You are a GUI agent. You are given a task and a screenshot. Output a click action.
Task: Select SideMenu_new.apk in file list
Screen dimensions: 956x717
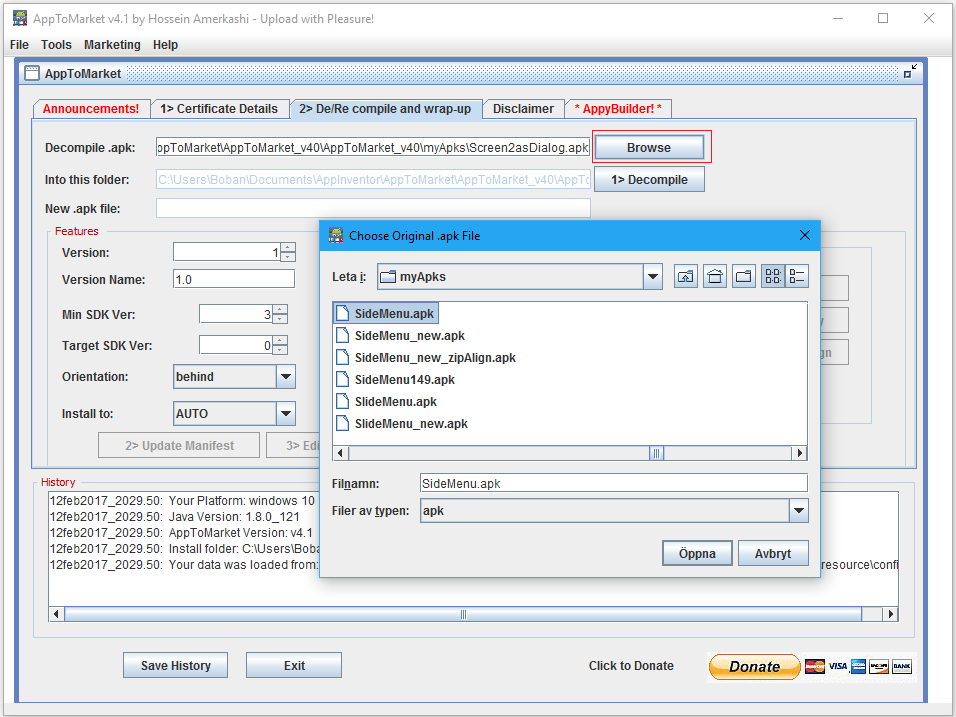tap(401, 335)
